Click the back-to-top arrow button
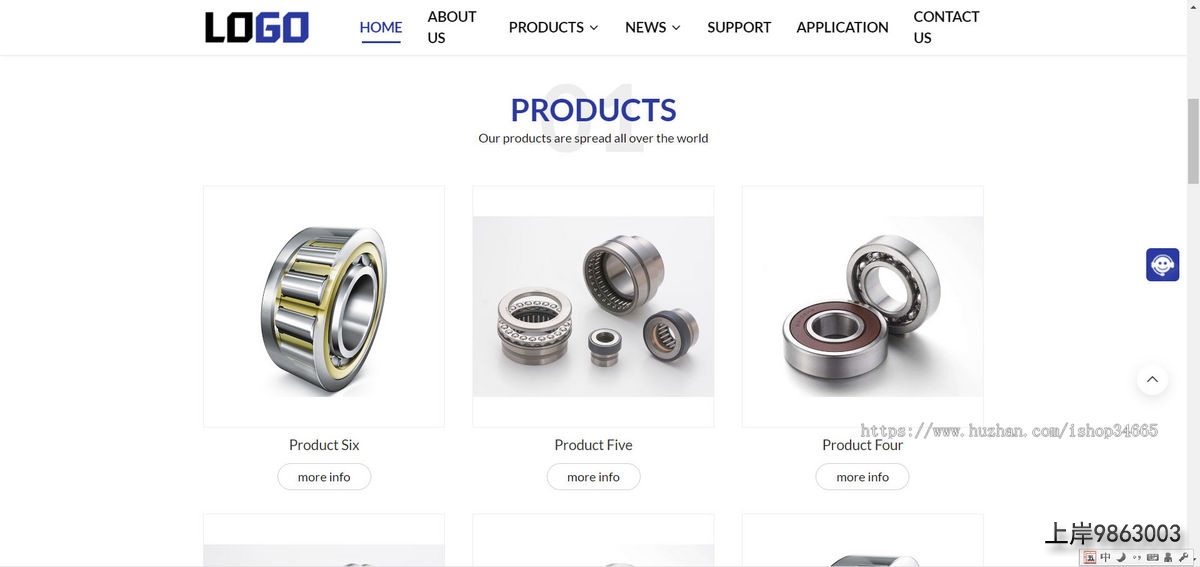This screenshot has height=567, width=1200. pos(1152,379)
